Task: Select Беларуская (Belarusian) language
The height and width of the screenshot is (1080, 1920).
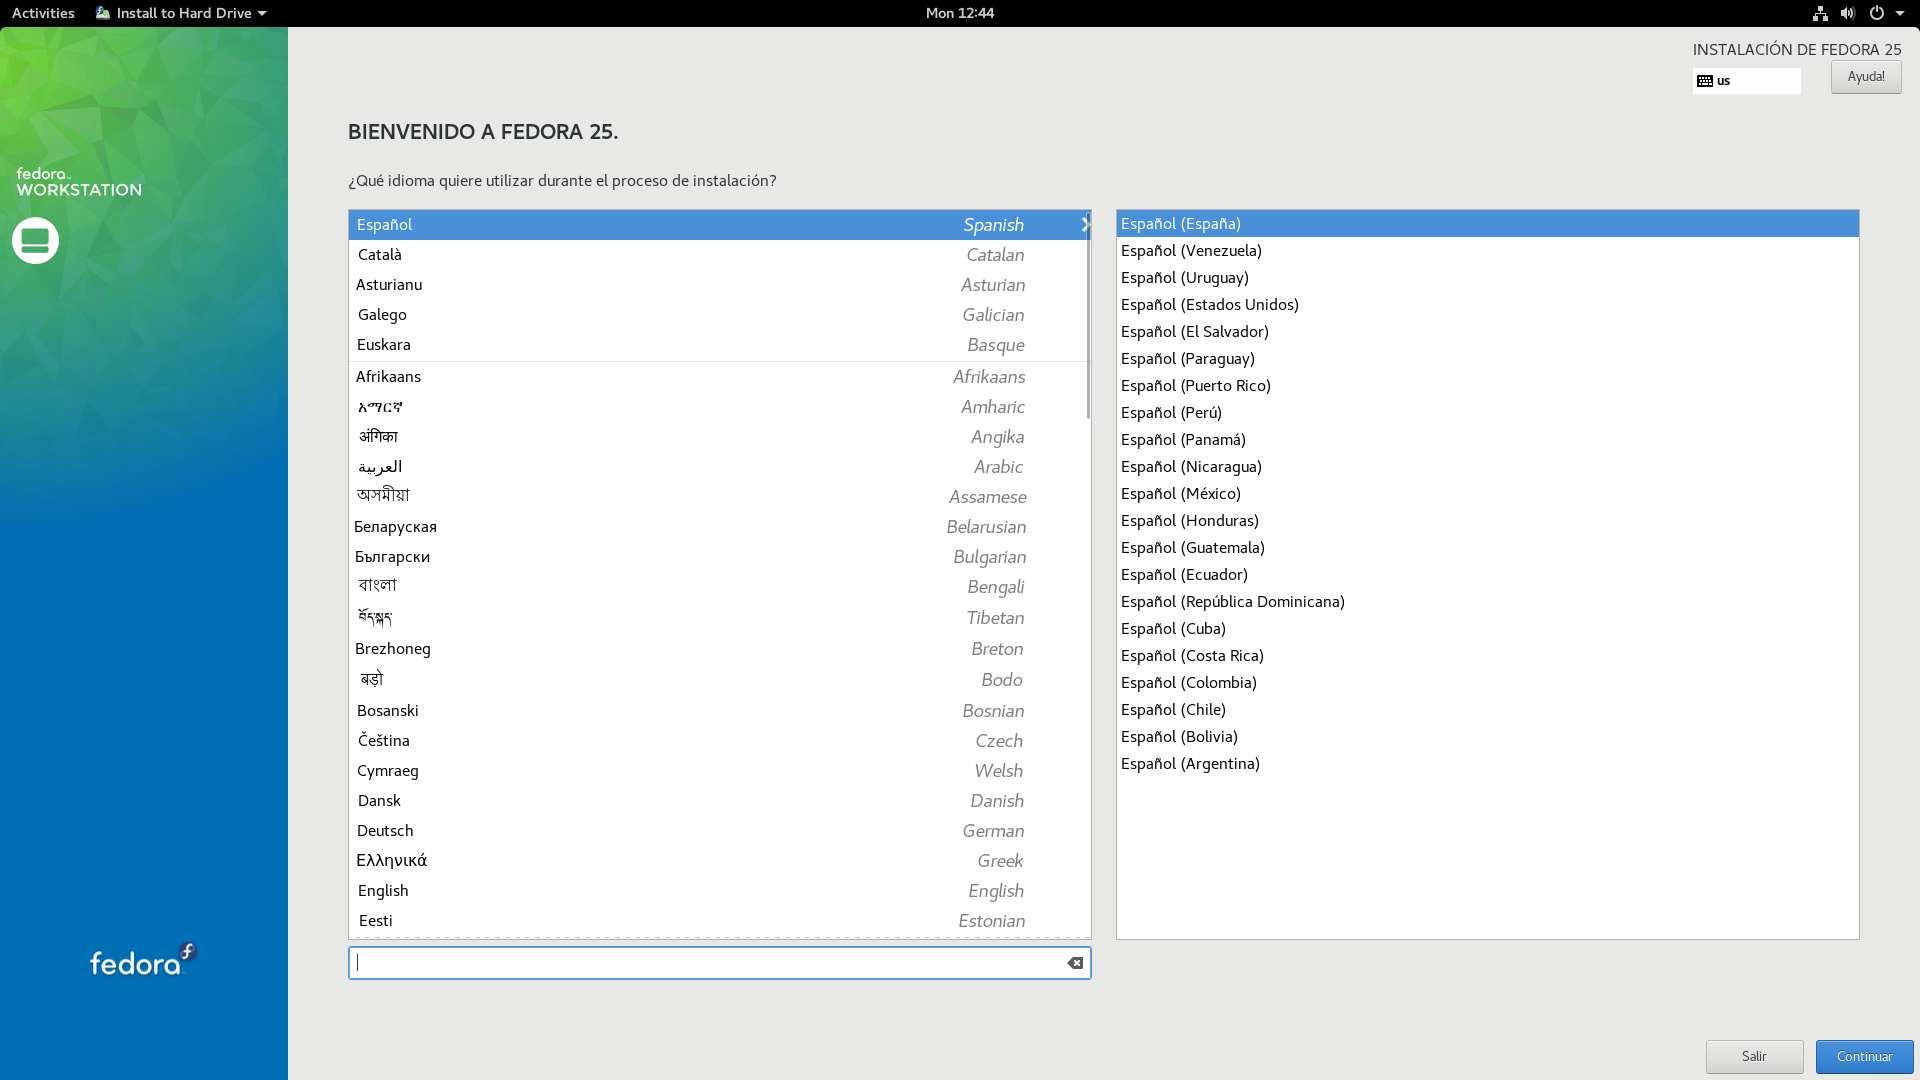Action: point(720,527)
